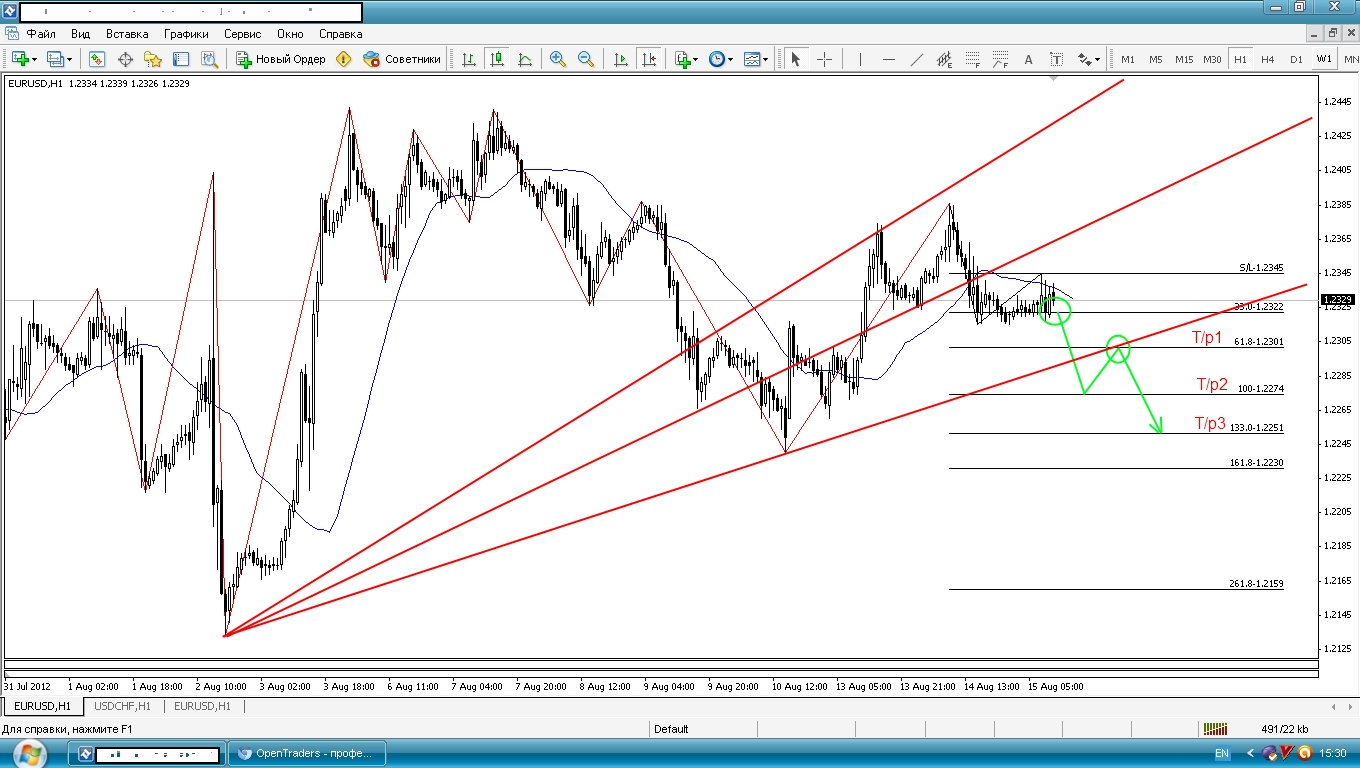Open the Файл menu
Viewport: 1360px width, 768px height.
point(41,33)
